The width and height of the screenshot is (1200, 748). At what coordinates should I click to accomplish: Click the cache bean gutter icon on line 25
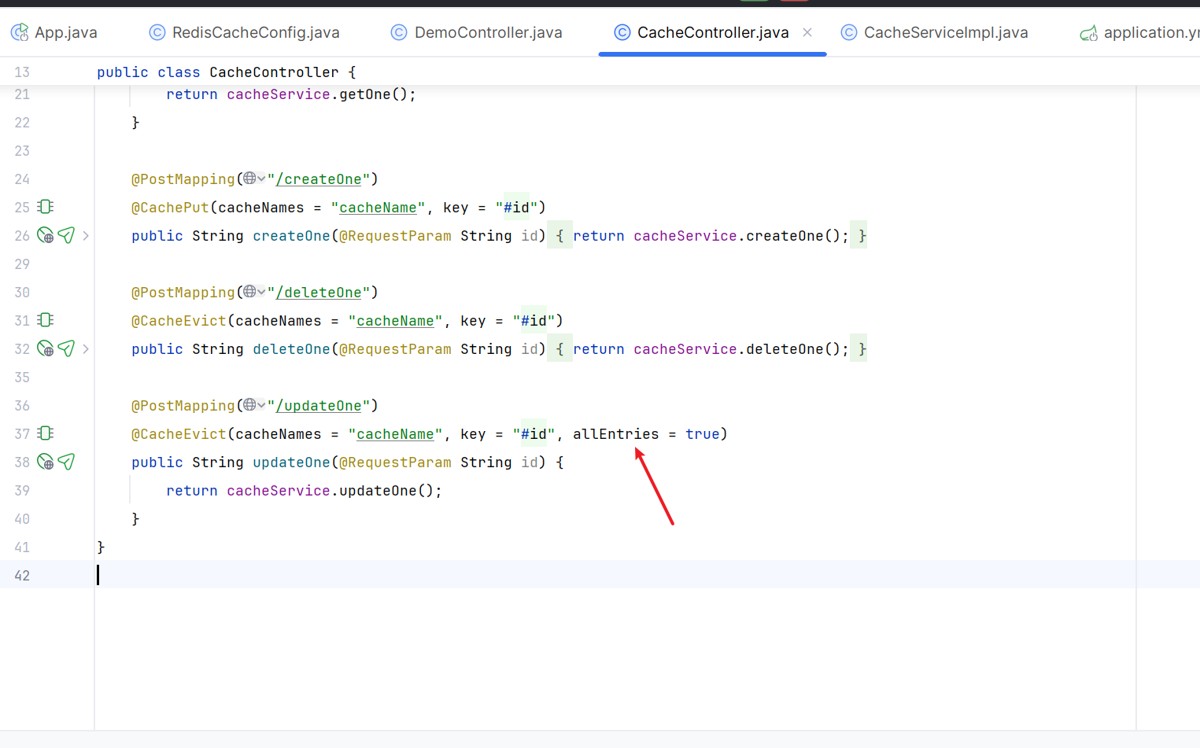click(x=45, y=207)
